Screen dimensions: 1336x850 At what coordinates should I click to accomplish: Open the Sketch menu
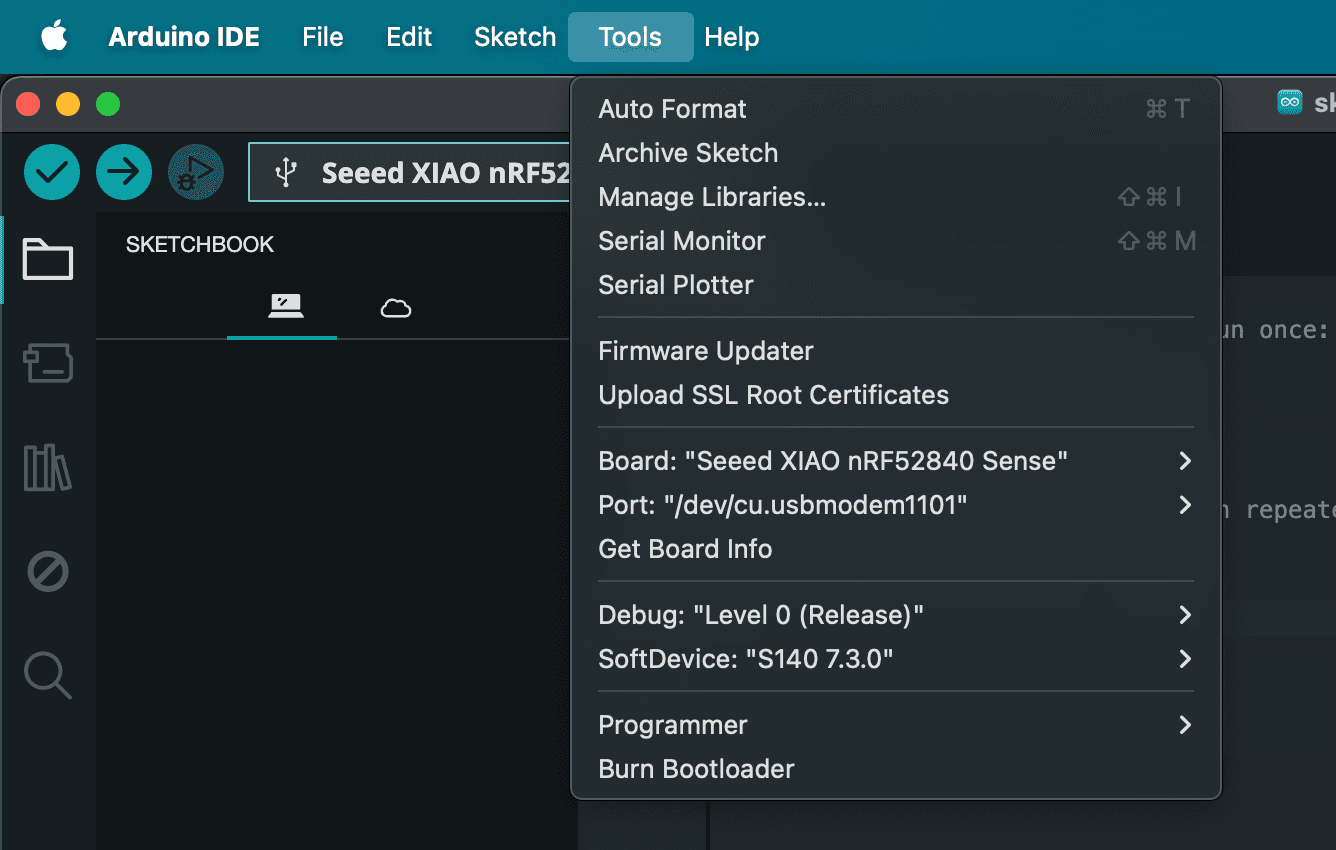(515, 37)
